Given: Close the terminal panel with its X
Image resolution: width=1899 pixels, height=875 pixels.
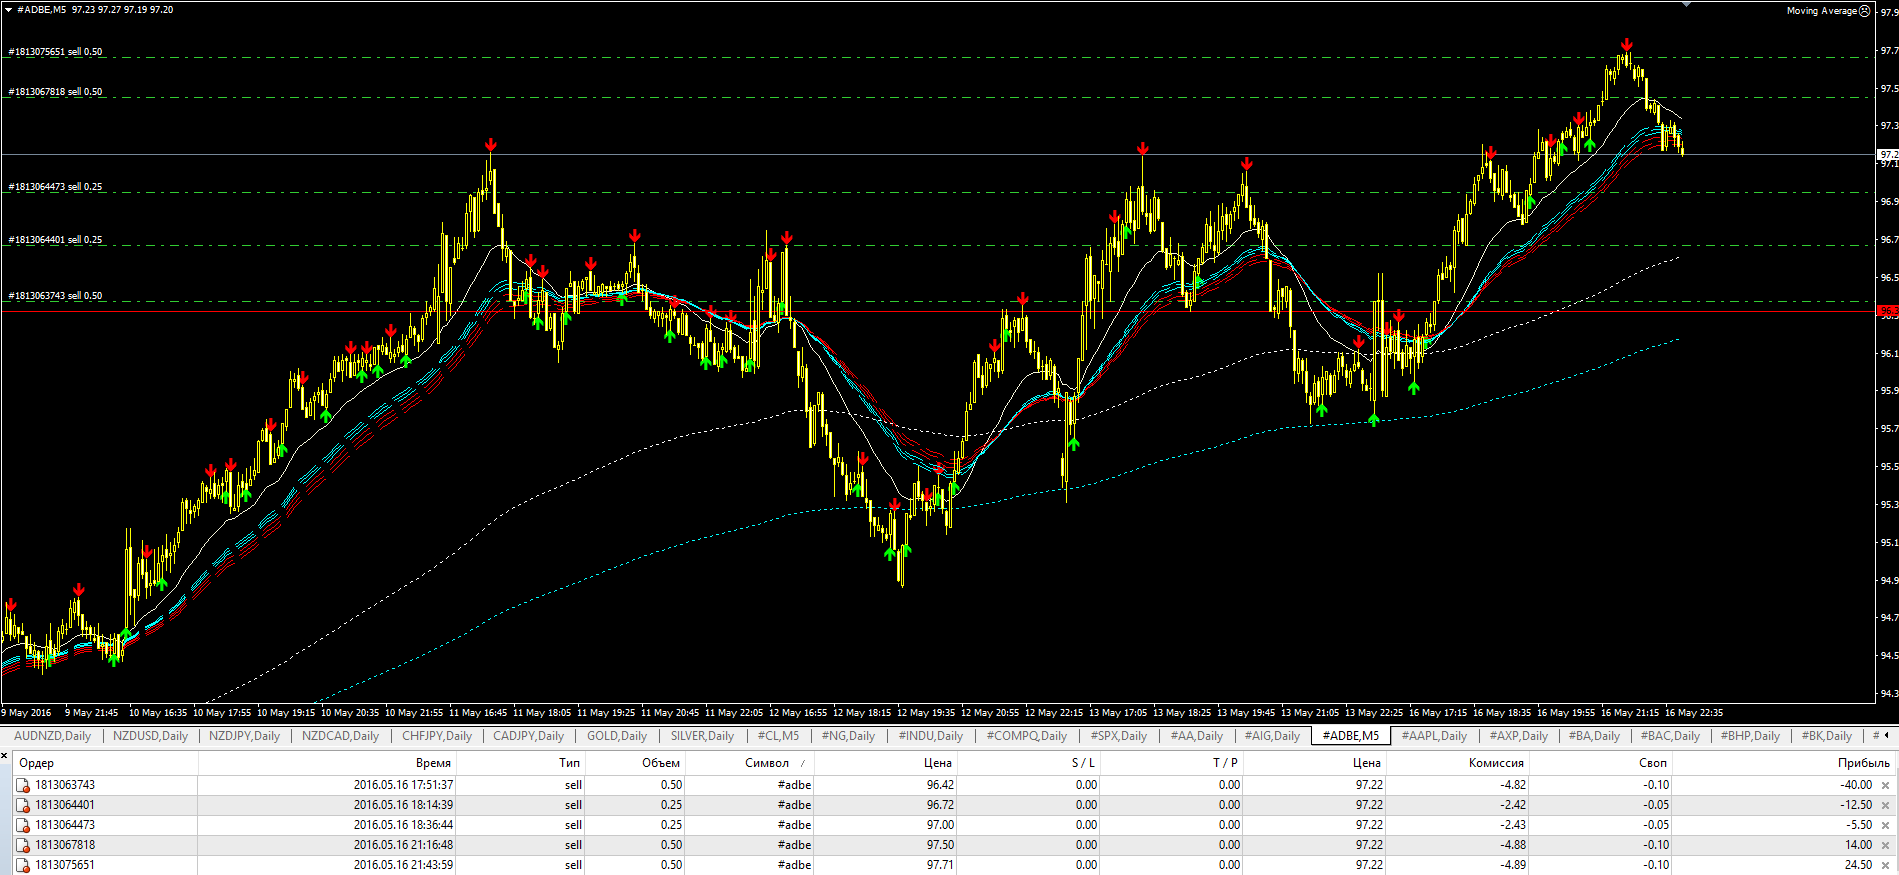Looking at the screenshot, I should pyautogui.click(x=5, y=755).
